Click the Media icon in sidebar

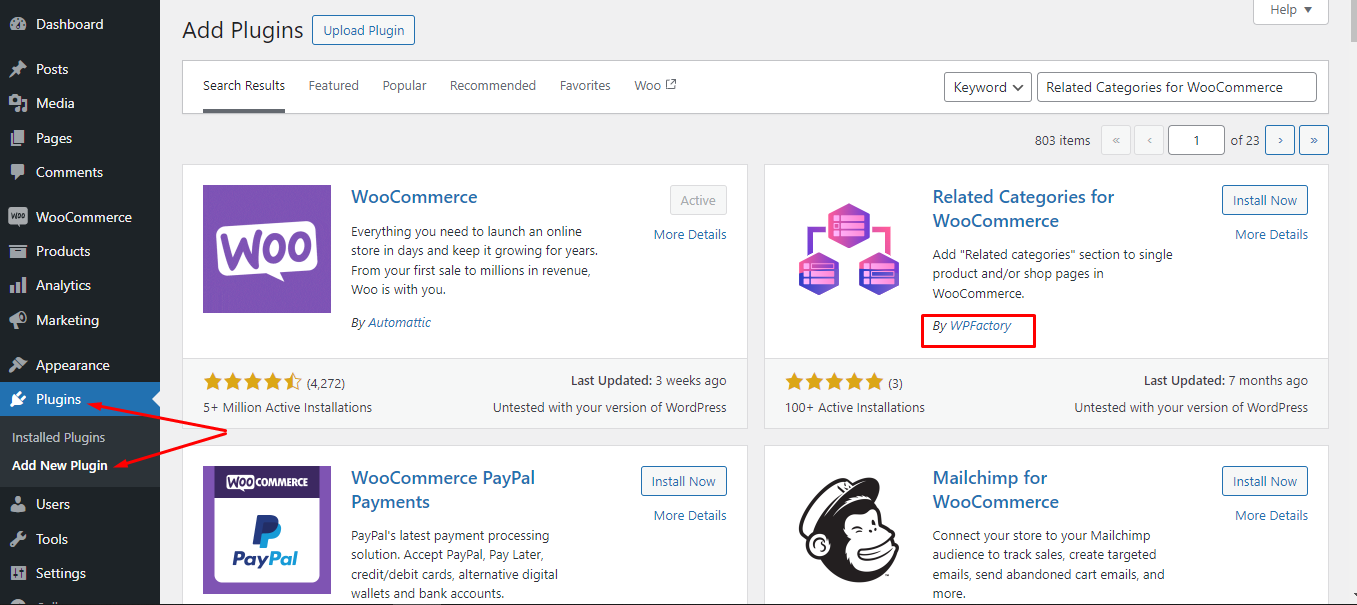click(17, 103)
